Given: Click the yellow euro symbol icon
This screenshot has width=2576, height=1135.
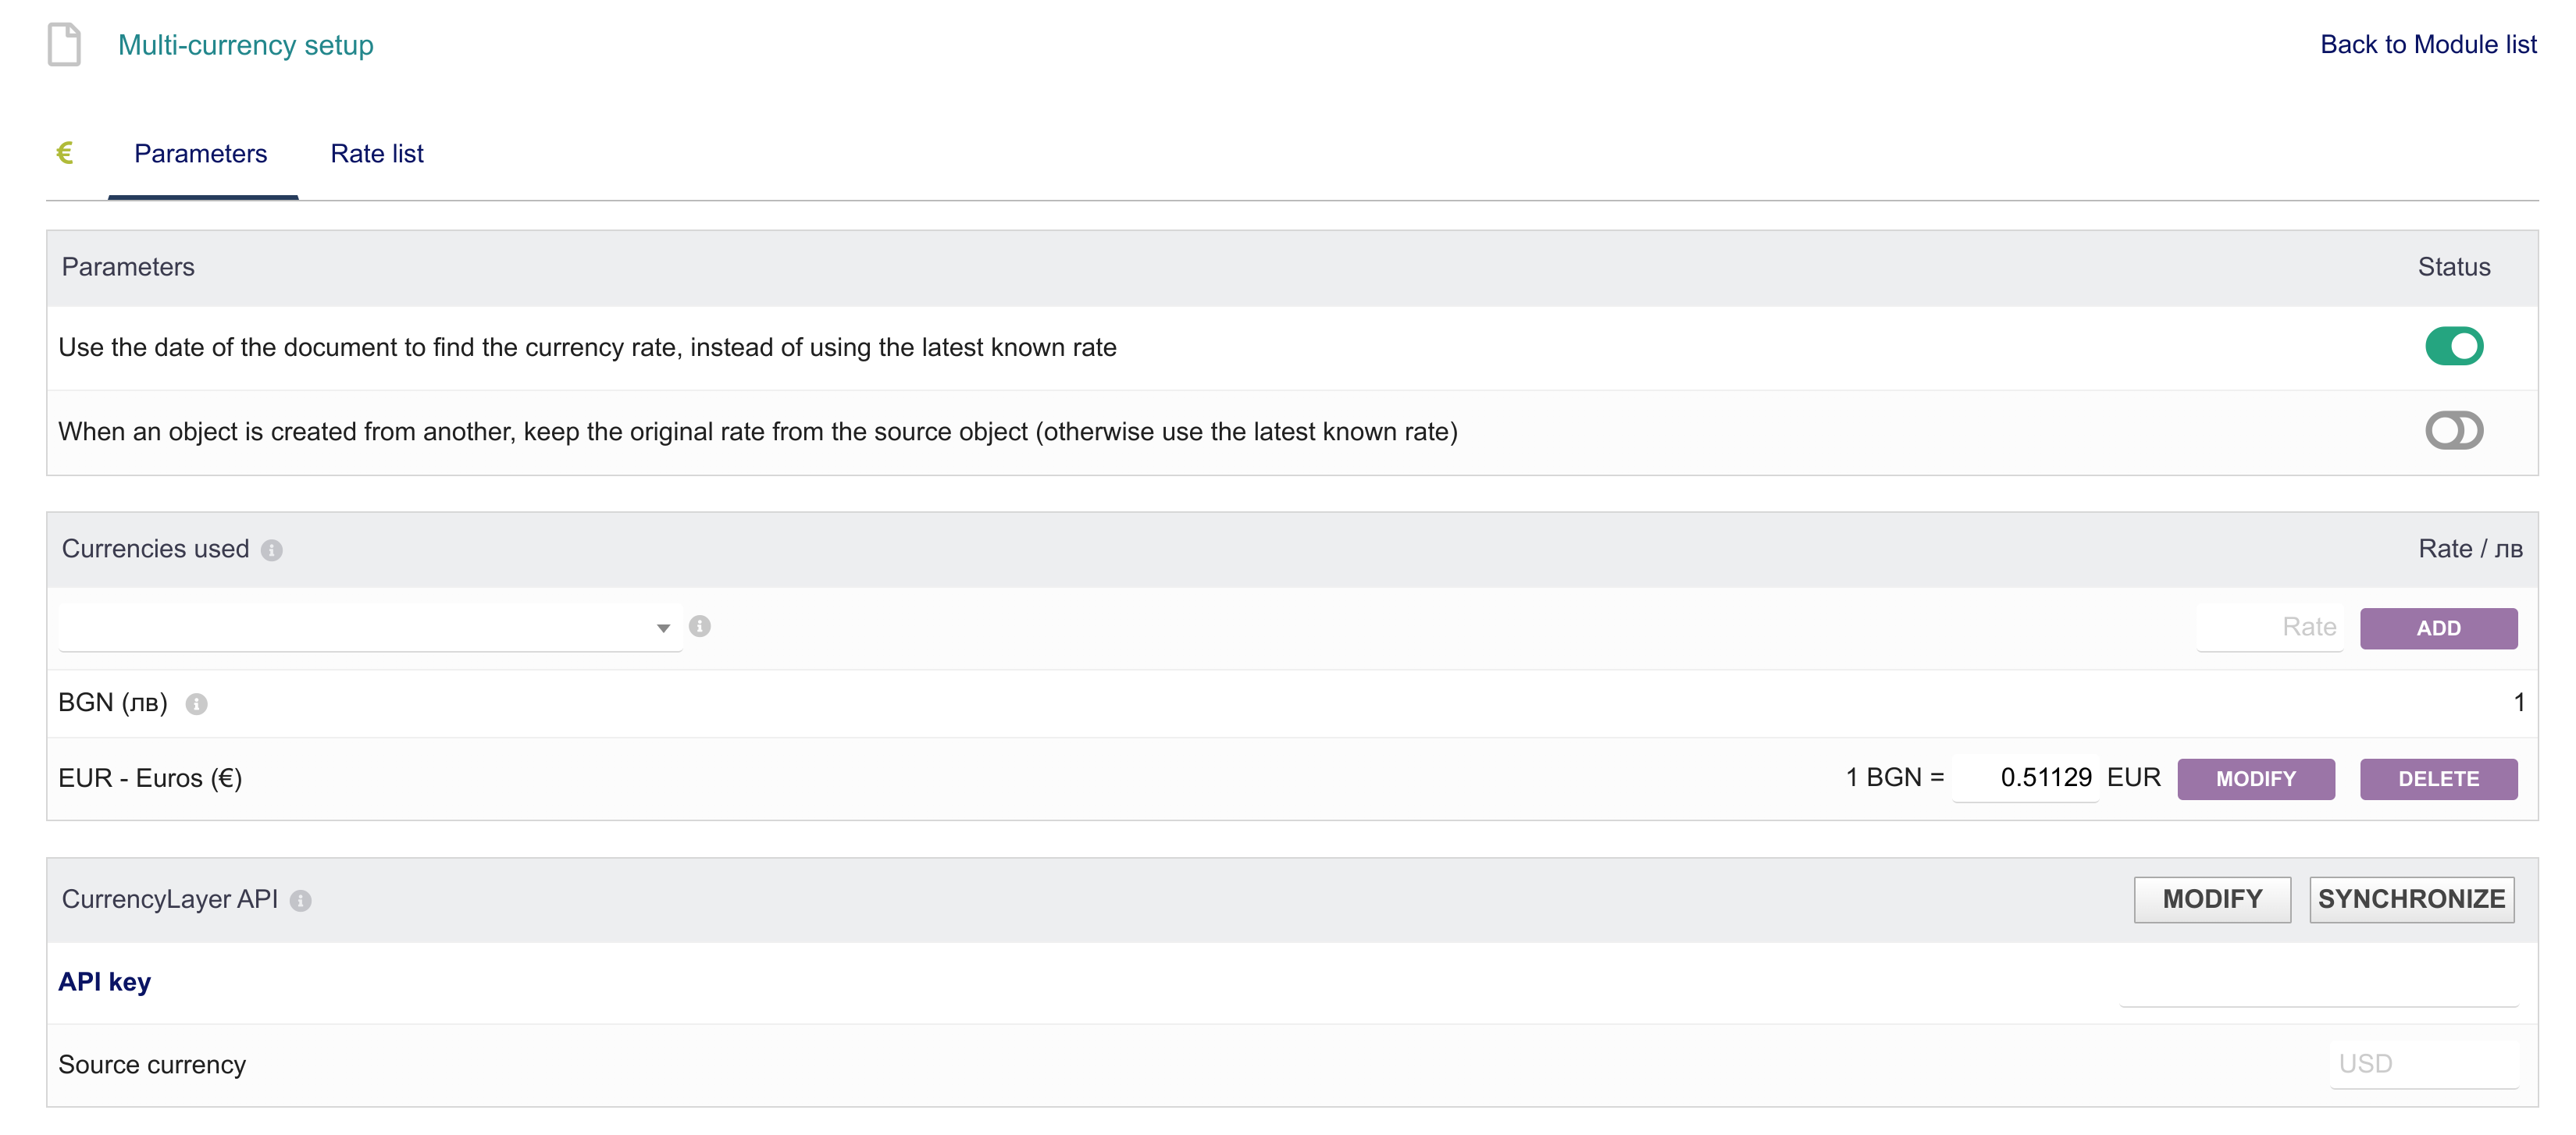Looking at the screenshot, I should tap(65, 153).
